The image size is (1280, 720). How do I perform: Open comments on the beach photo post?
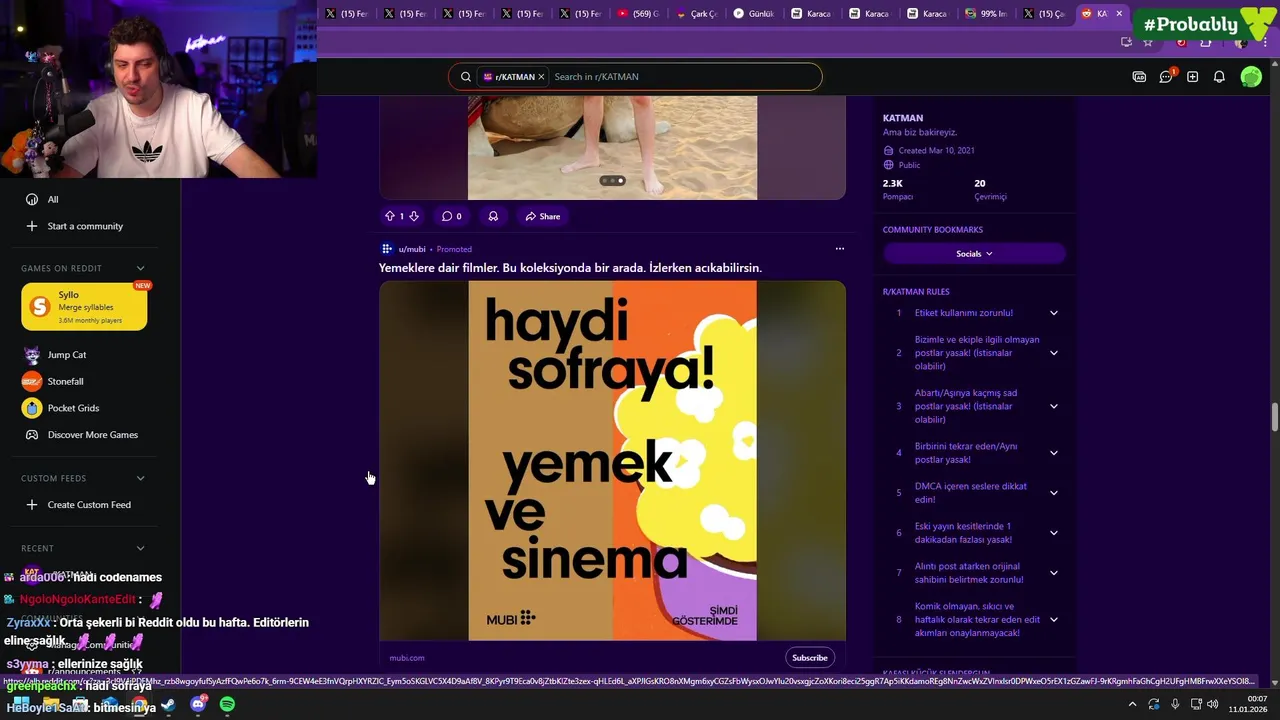coord(452,216)
